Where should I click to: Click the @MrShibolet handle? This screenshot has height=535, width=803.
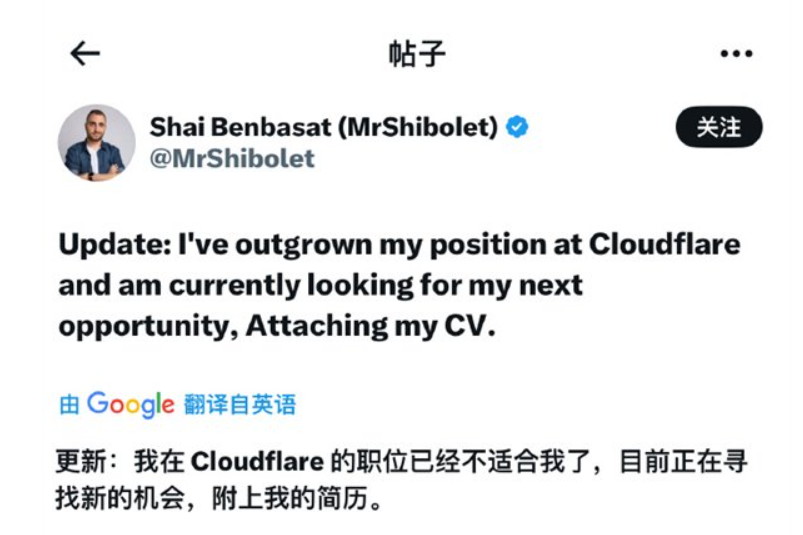click(232, 158)
